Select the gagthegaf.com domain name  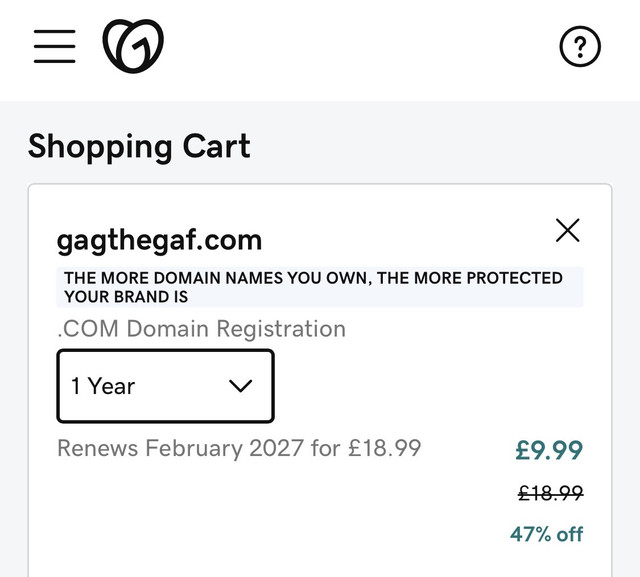pos(159,242)
